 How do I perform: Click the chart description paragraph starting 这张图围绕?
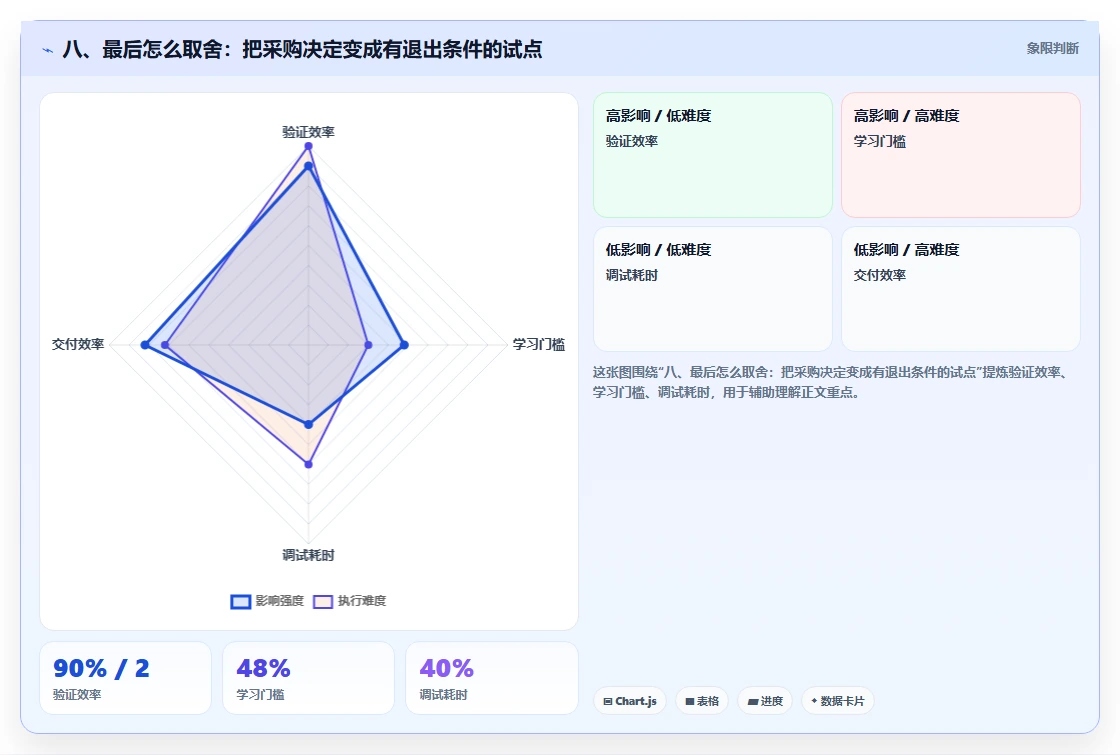(831, 382)
